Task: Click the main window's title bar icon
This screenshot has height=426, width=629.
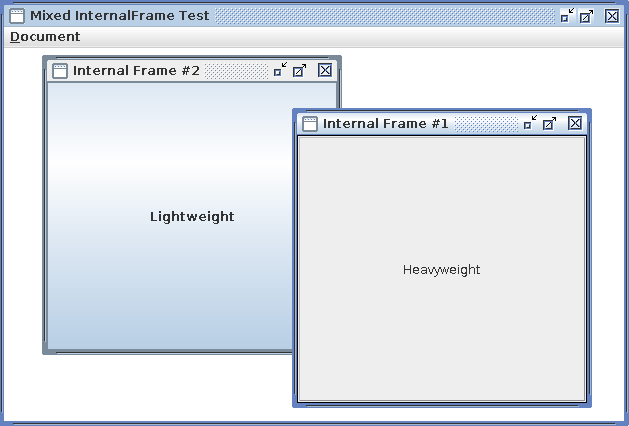Action: pyautogui.click(x=17, y=16)
